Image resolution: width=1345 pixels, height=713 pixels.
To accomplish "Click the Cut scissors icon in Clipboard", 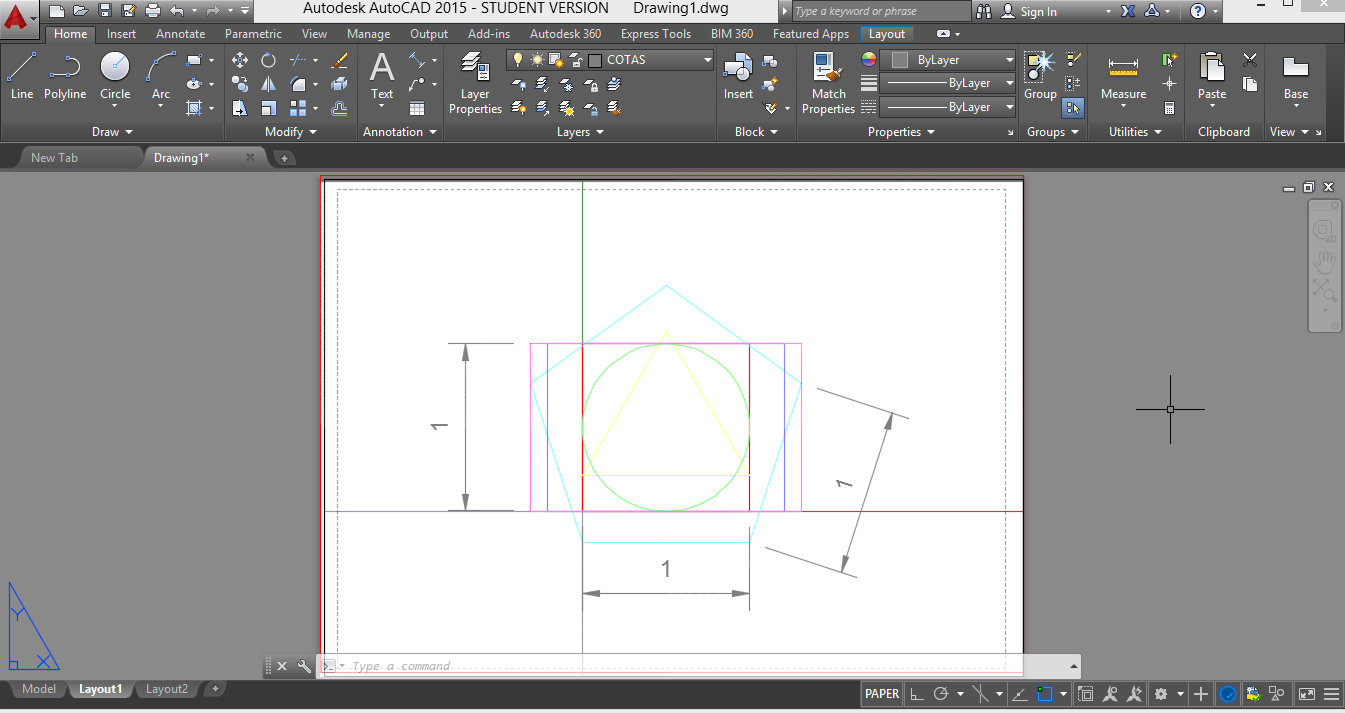I will click(x=1250, y=60).
